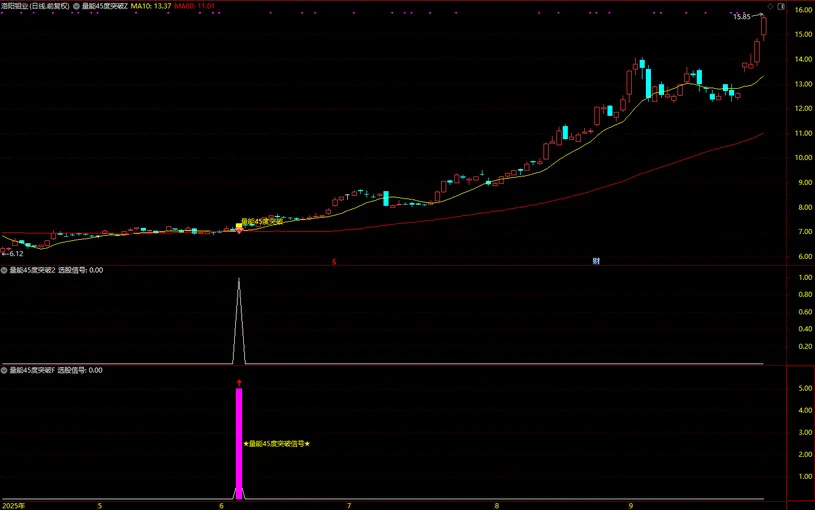The height and width of the screenshot is (510, 815).
Task: Click the ★量能45度突破信号★ yellow label
Action: point(277,443)
